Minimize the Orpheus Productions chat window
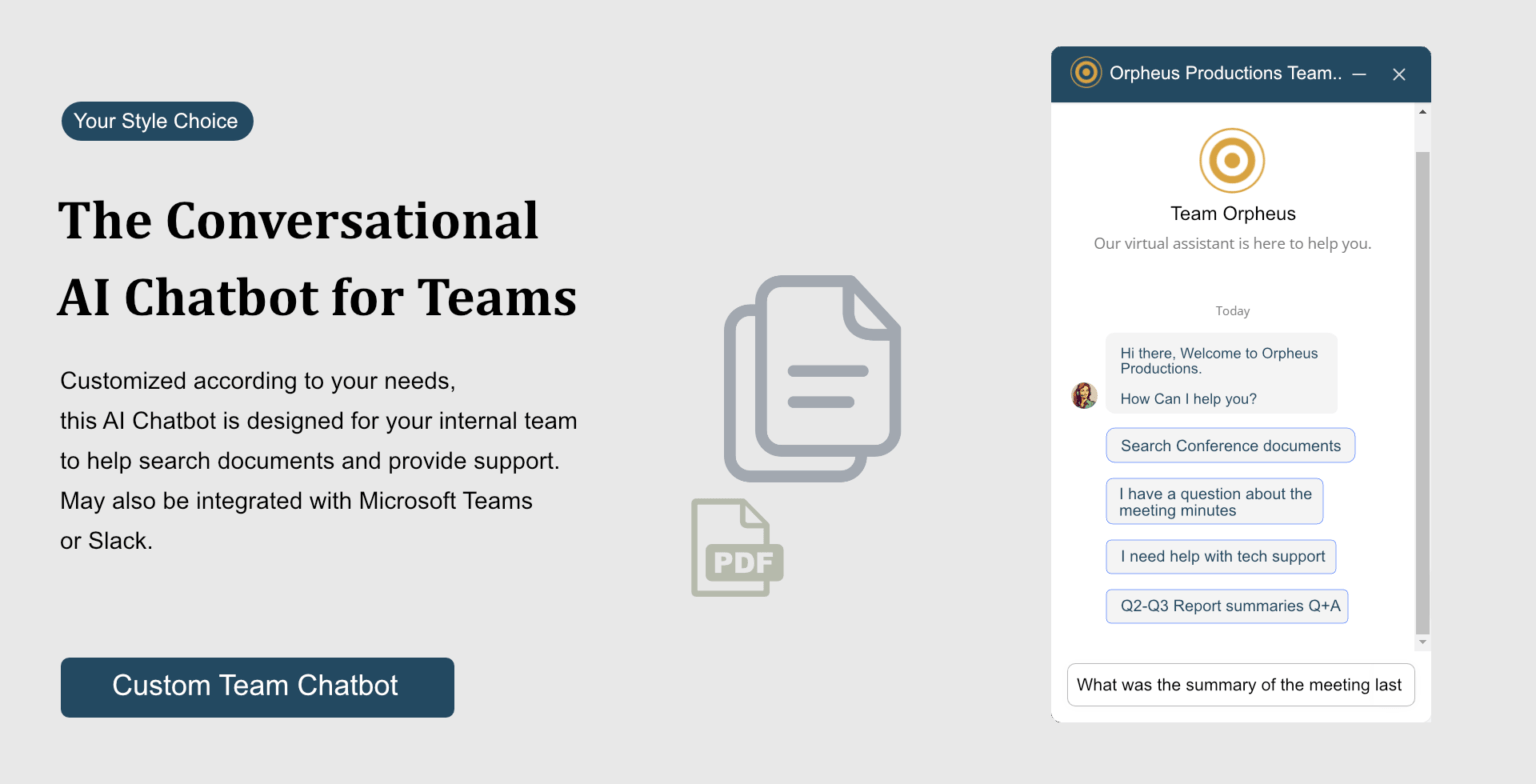This screenshot has width=1536, height=784. pyautogui.click(x=1359, y=73)
